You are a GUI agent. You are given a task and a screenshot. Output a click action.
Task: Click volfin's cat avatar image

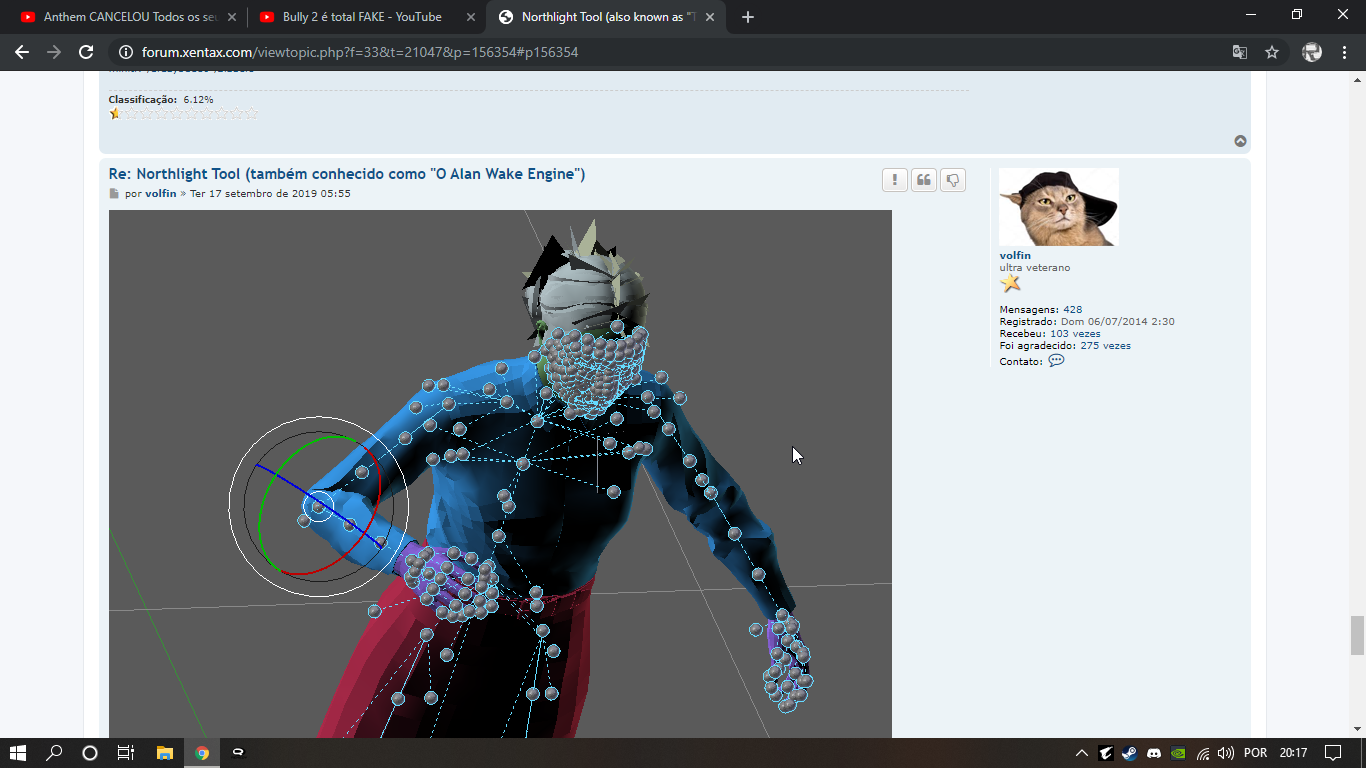[1059, 207]
